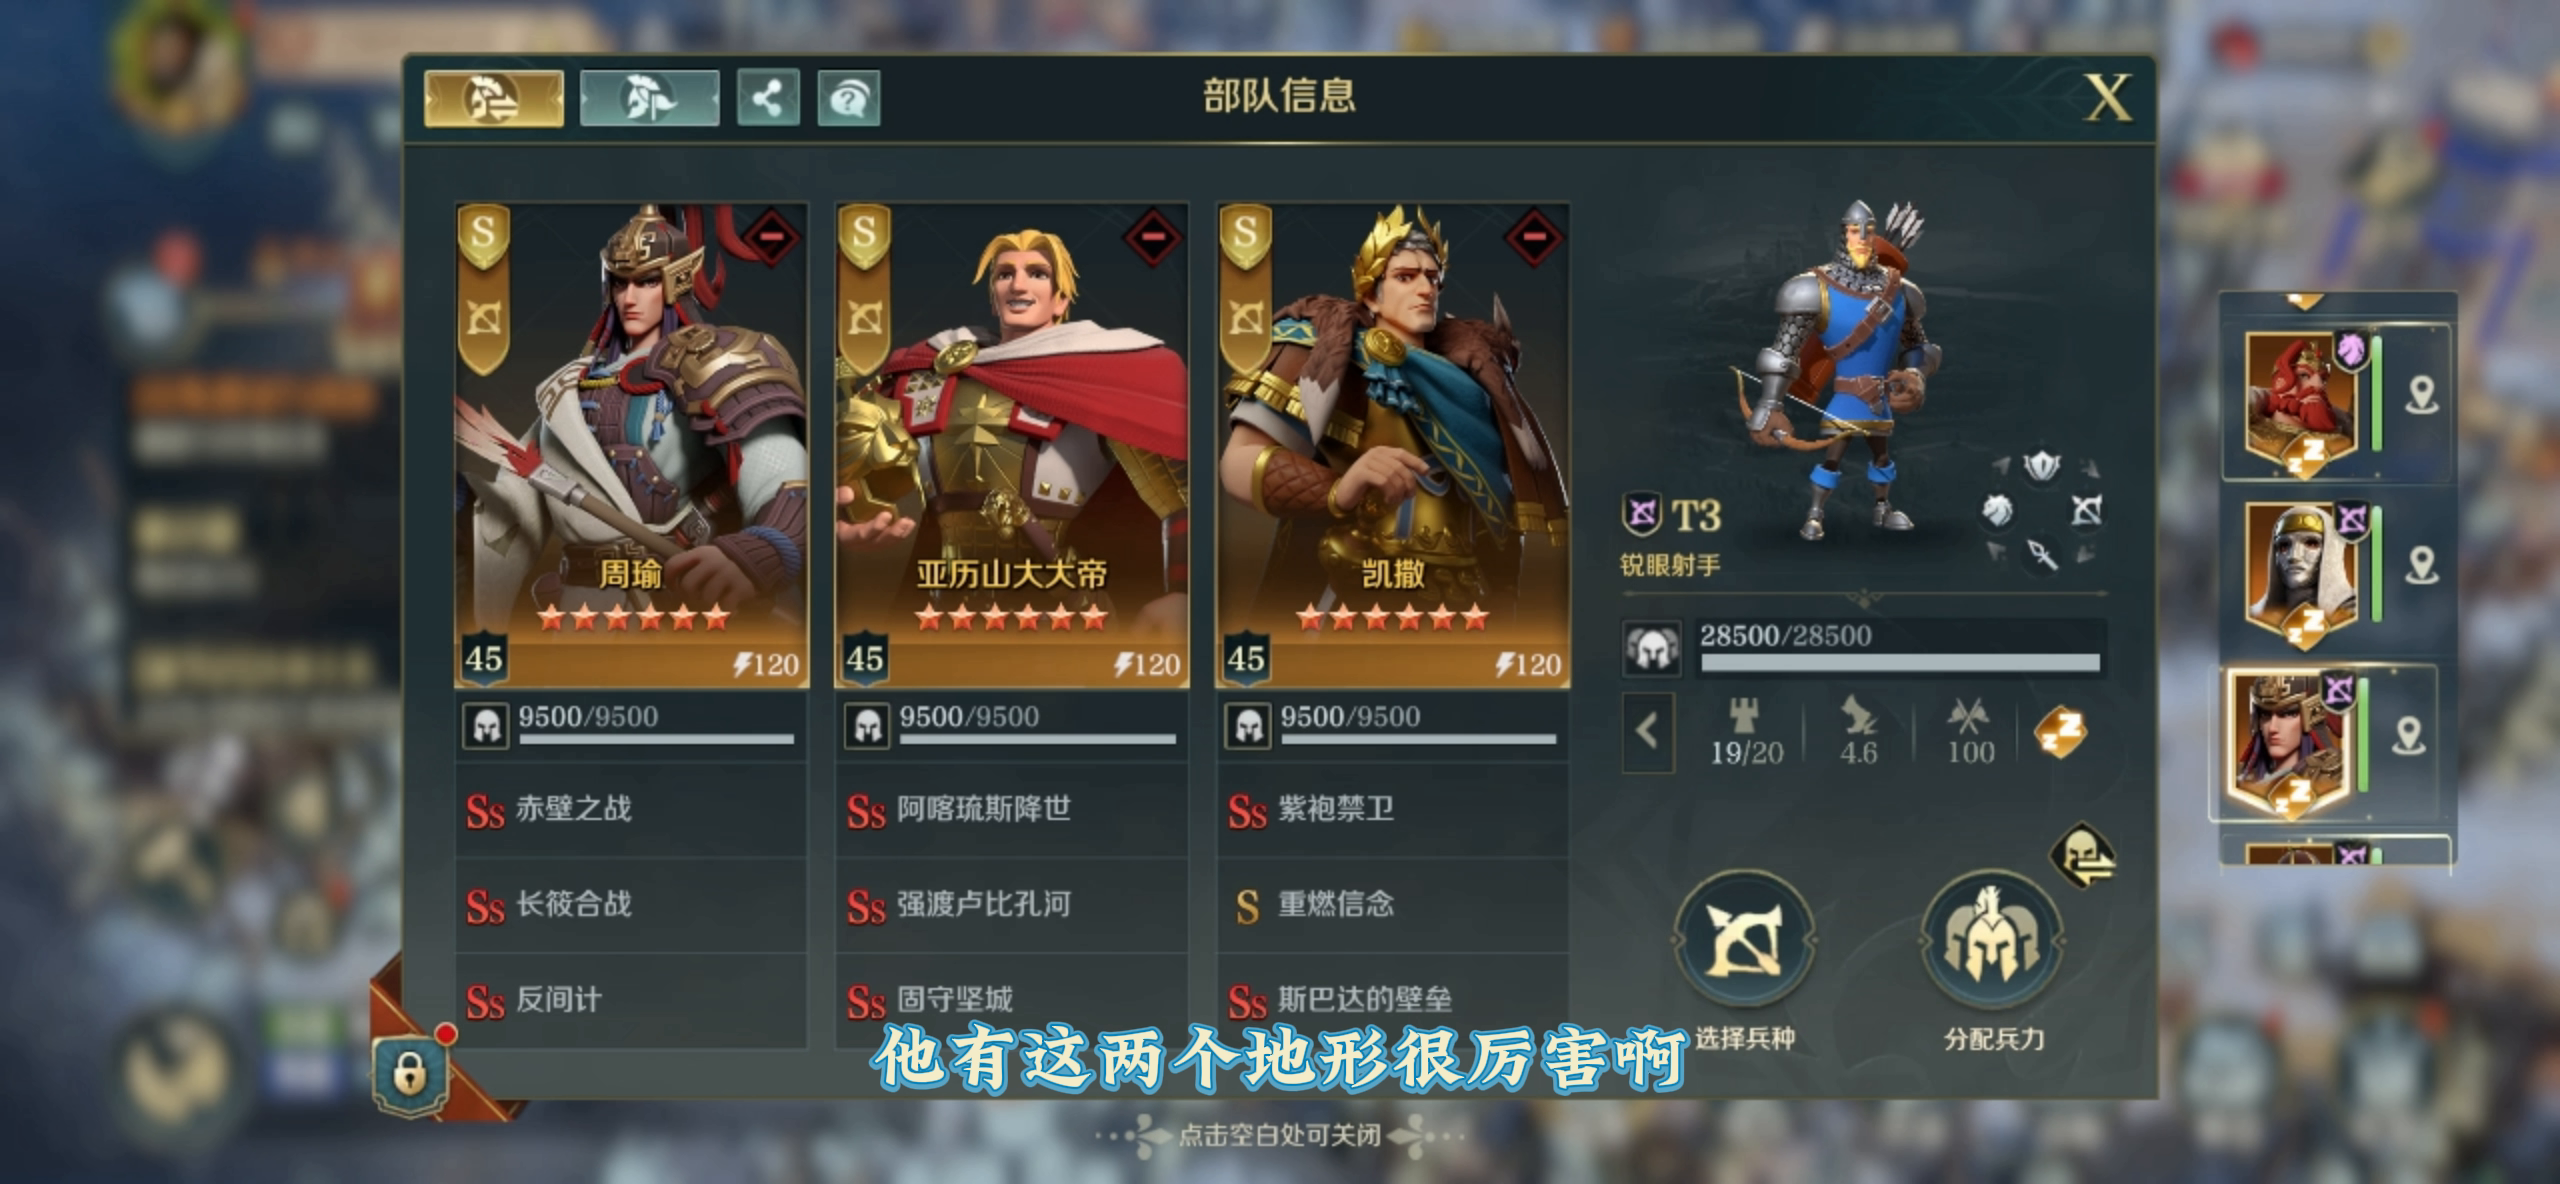Remove 周瑜 with red minus badge

[x=771, y=238]
